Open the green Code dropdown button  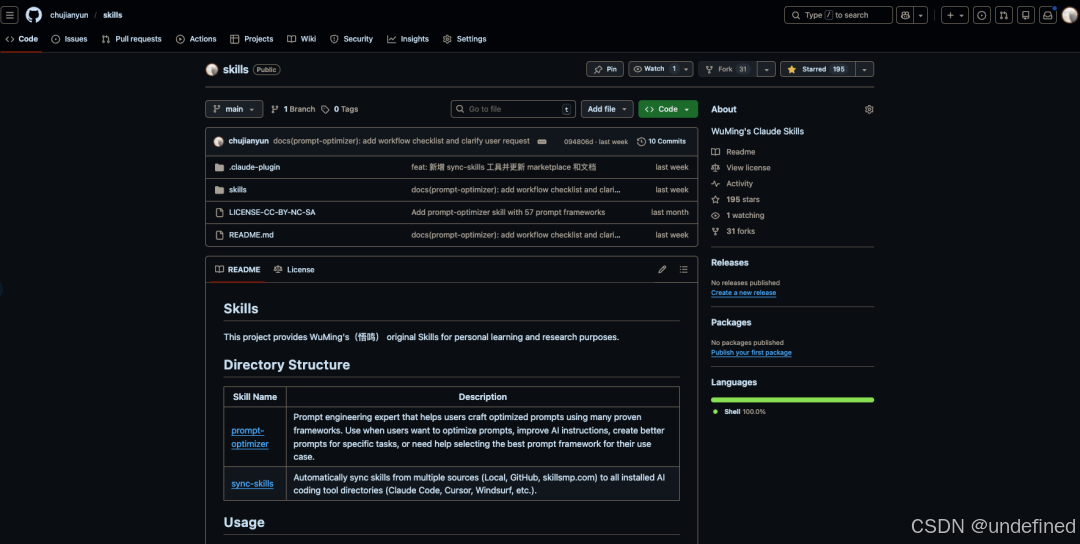[668, 109]
